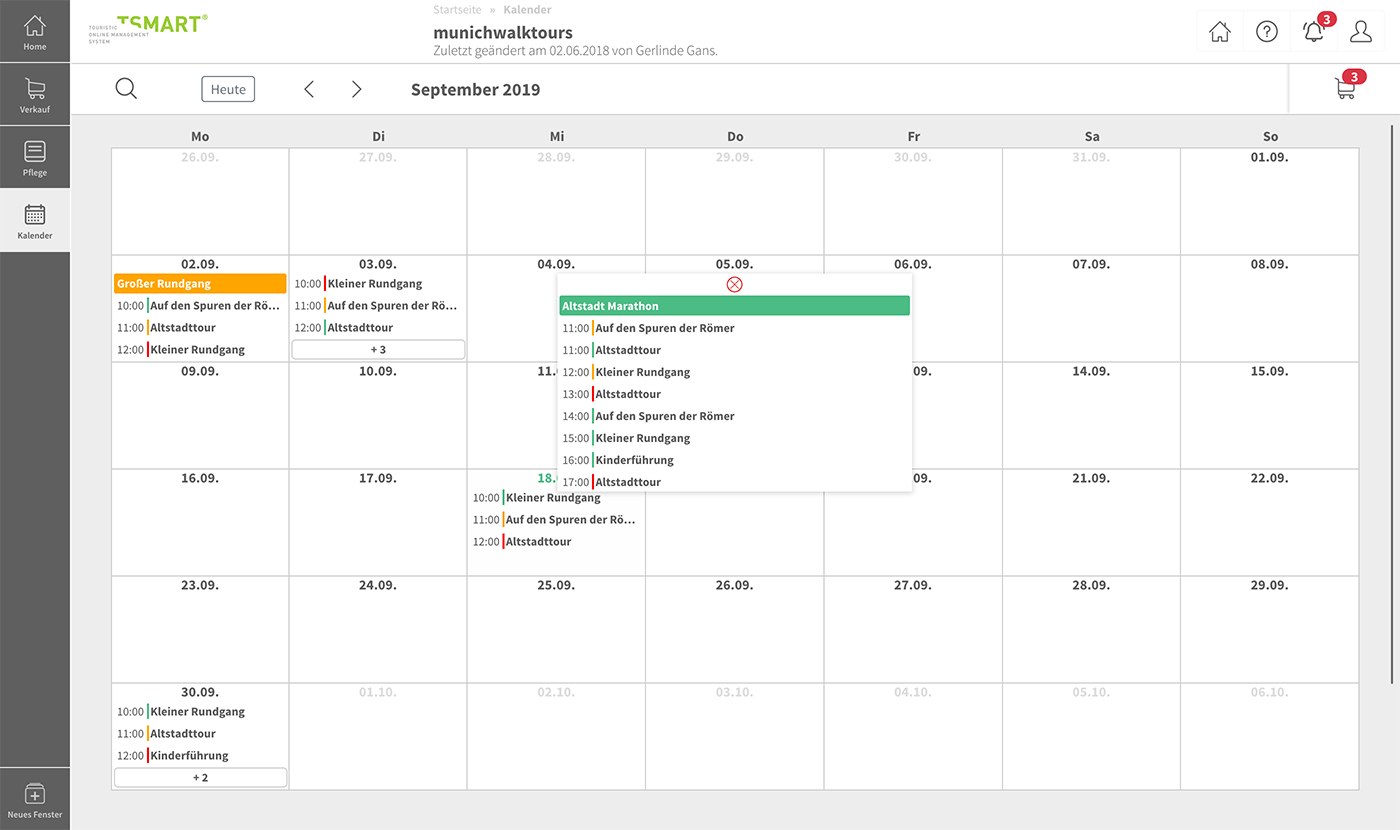Go to the previous month

[309, 89]
